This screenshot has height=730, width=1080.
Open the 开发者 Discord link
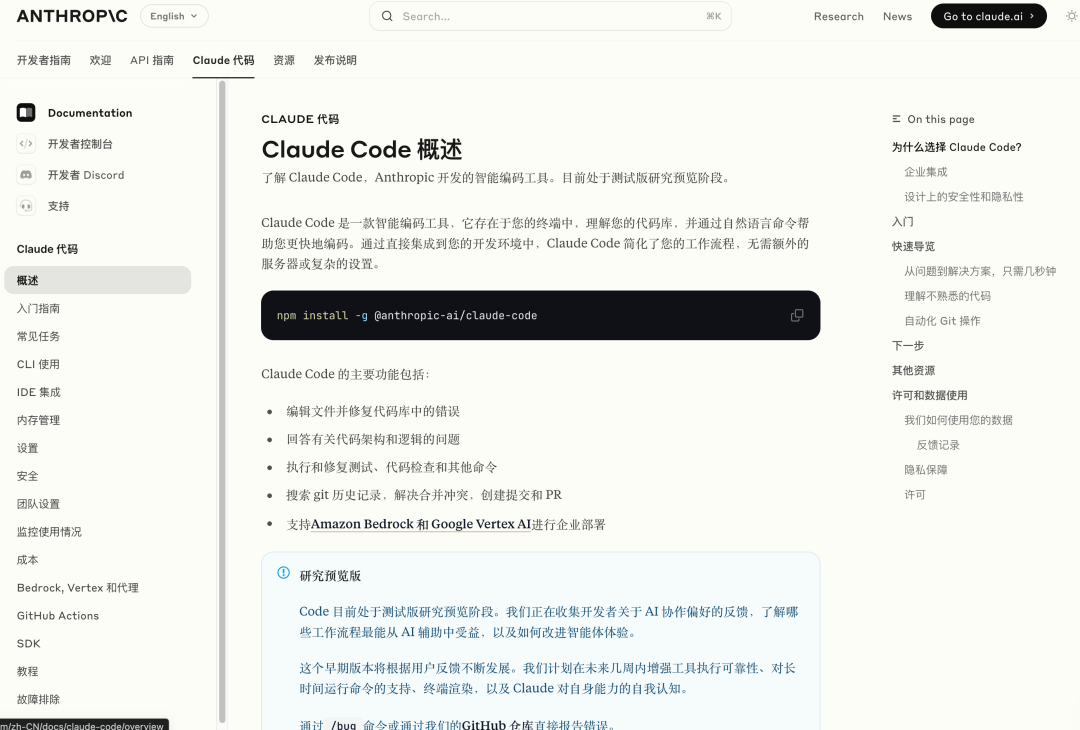tap(85, 175)
